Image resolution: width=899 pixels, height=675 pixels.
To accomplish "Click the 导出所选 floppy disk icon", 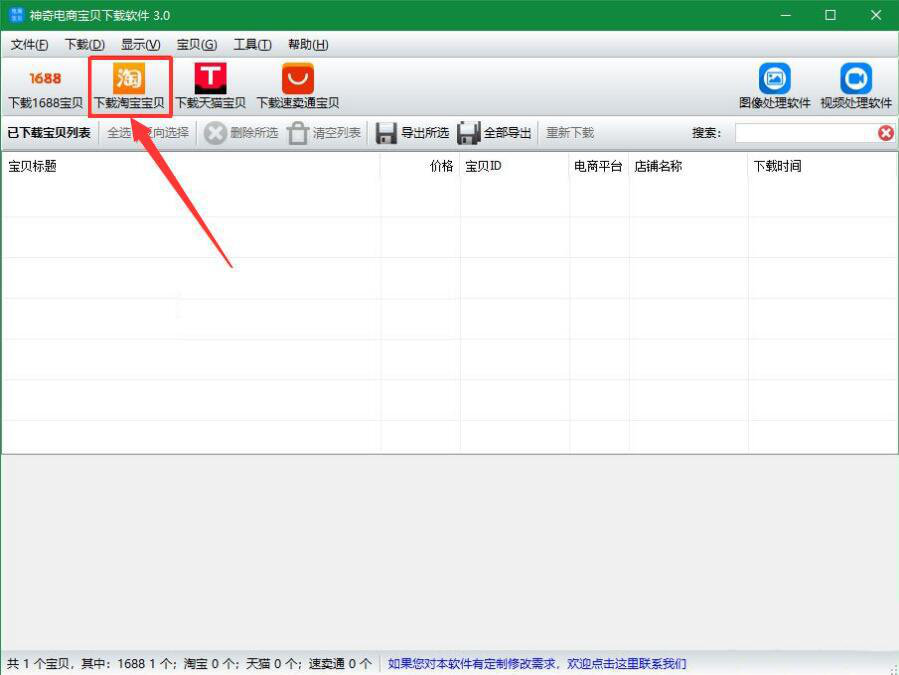I will [x=386, y=133].
